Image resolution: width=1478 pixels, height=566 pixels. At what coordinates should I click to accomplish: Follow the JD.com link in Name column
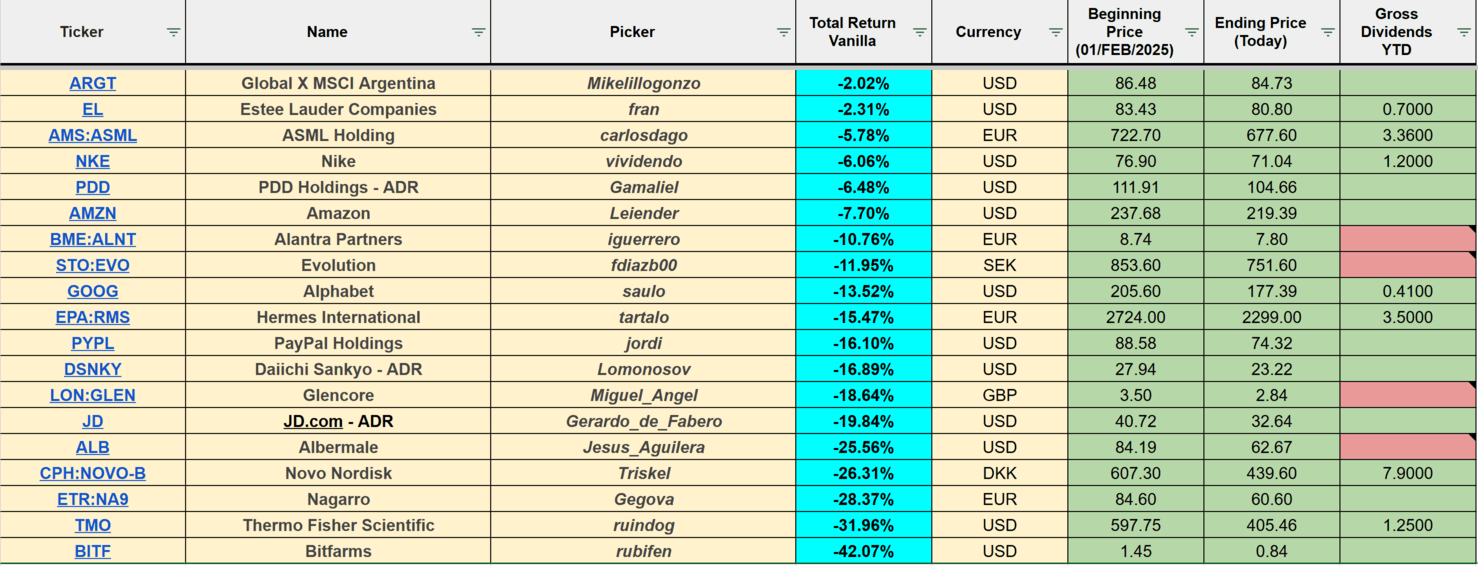[x=313, y=421]
